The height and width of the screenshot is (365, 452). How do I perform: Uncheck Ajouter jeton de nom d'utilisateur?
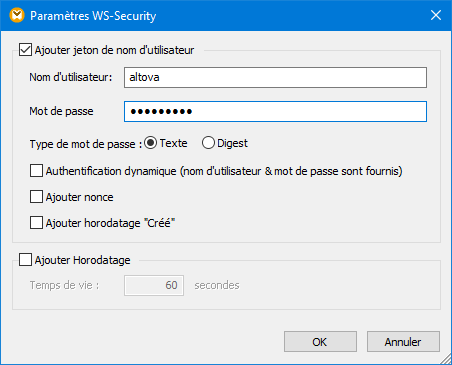click(x=25, y=50)
